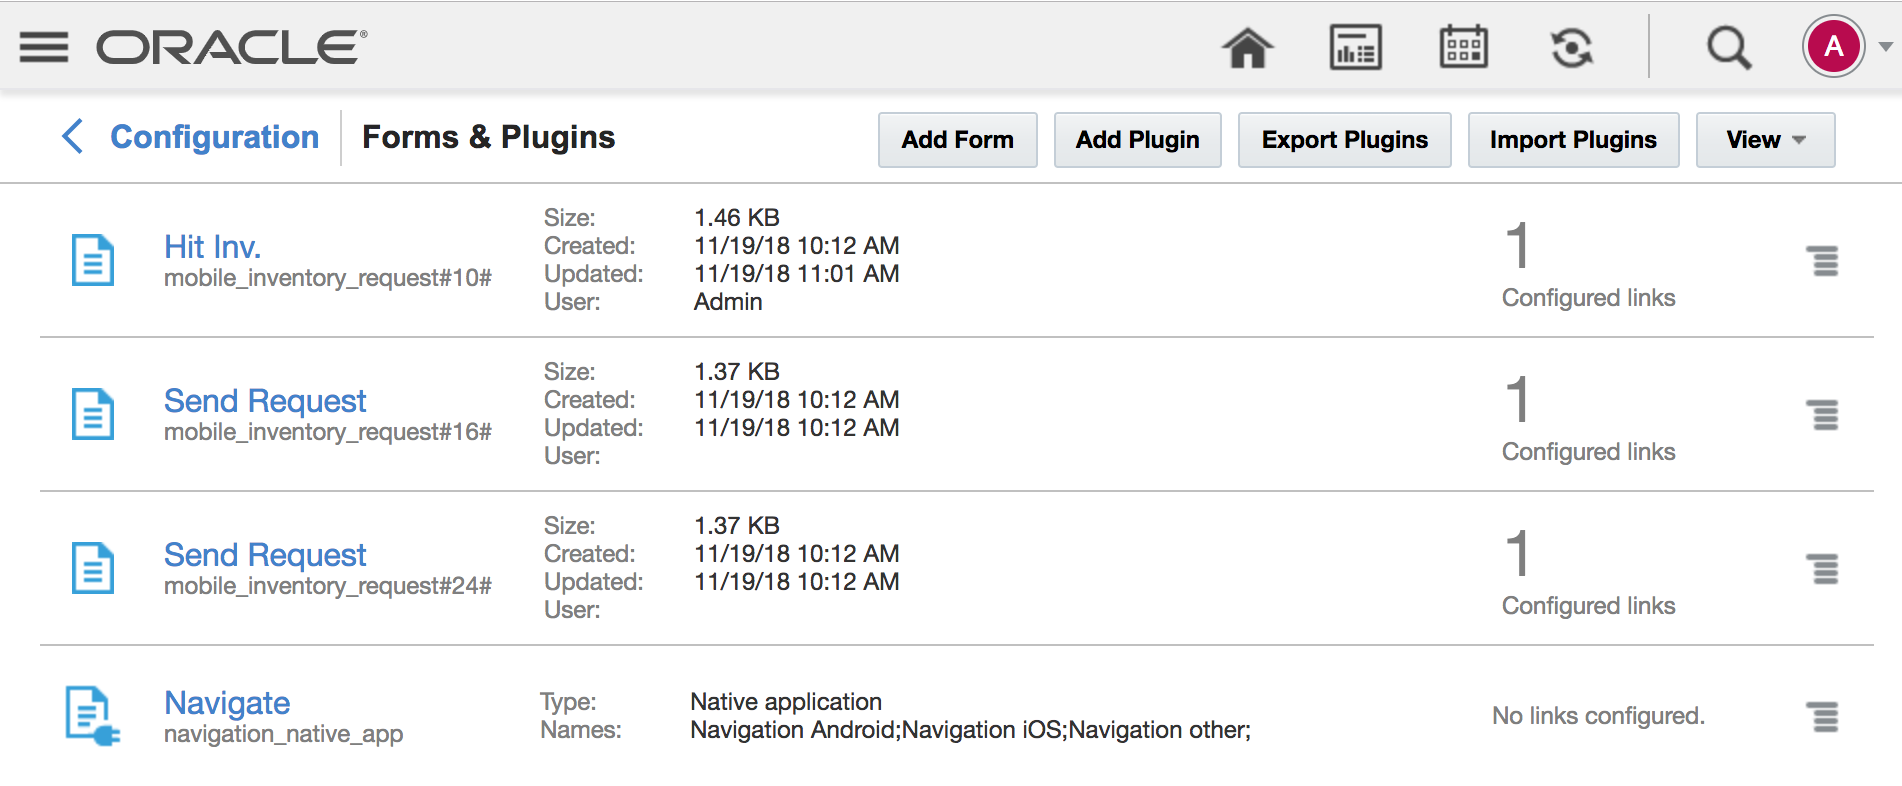Open the hamburger navigation menu
1902x786 pixels.
click(x=44, y=47)
